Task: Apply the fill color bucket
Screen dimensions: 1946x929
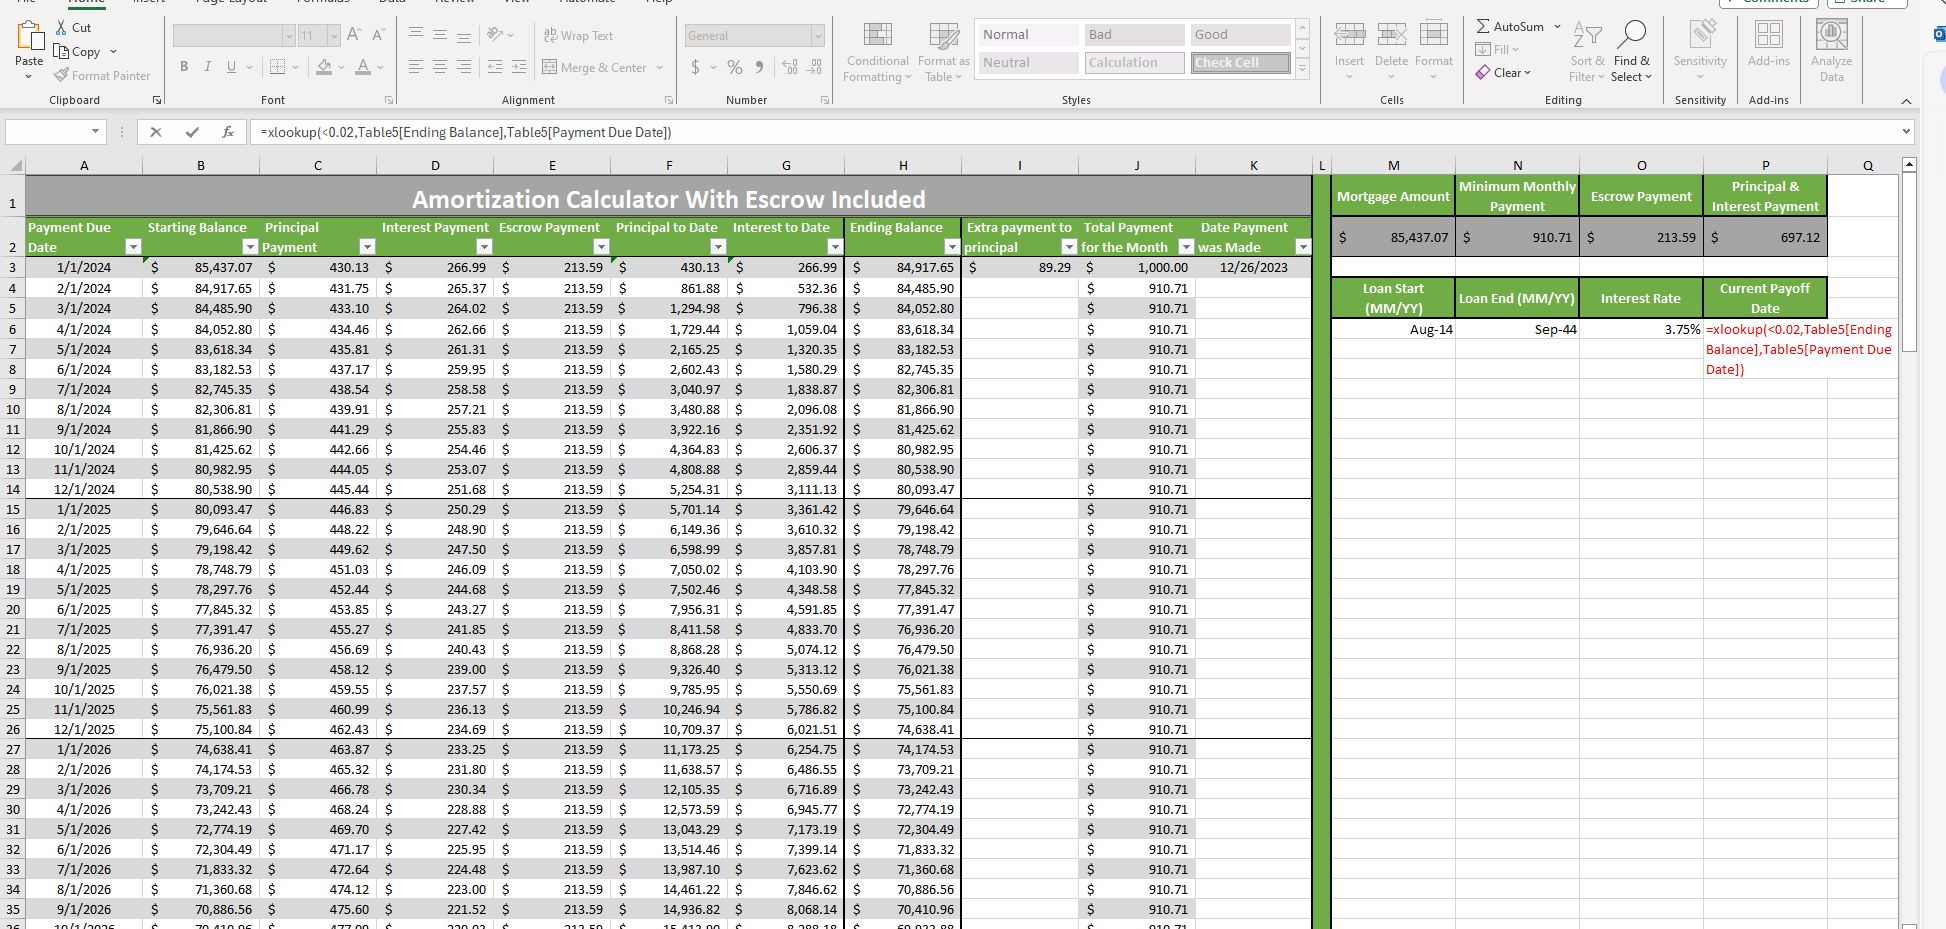Action: point(324,67)
